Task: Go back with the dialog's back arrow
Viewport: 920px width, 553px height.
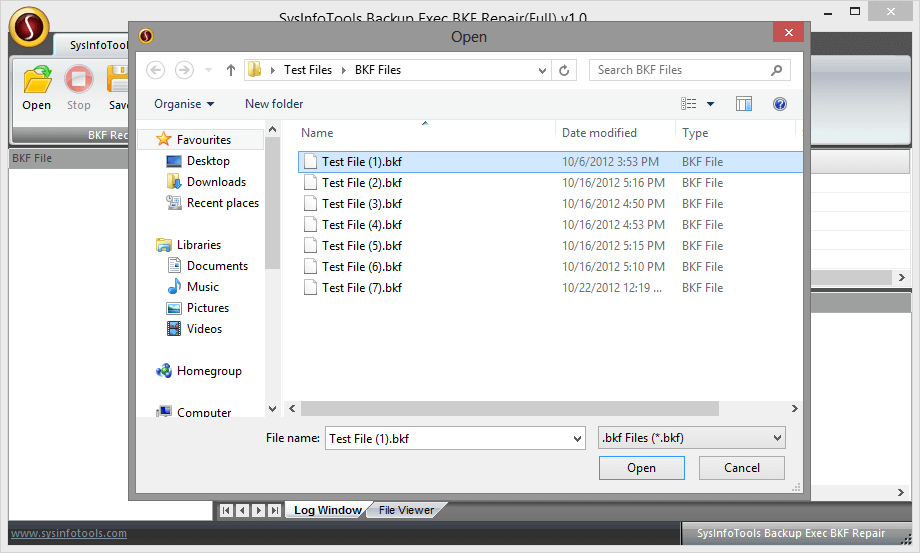Action: (x=155, y=70)
